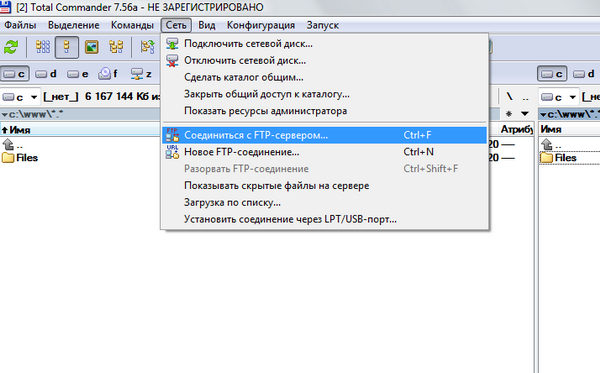
Task: Choose Показать ресурсы администратора
Action: 324,111
